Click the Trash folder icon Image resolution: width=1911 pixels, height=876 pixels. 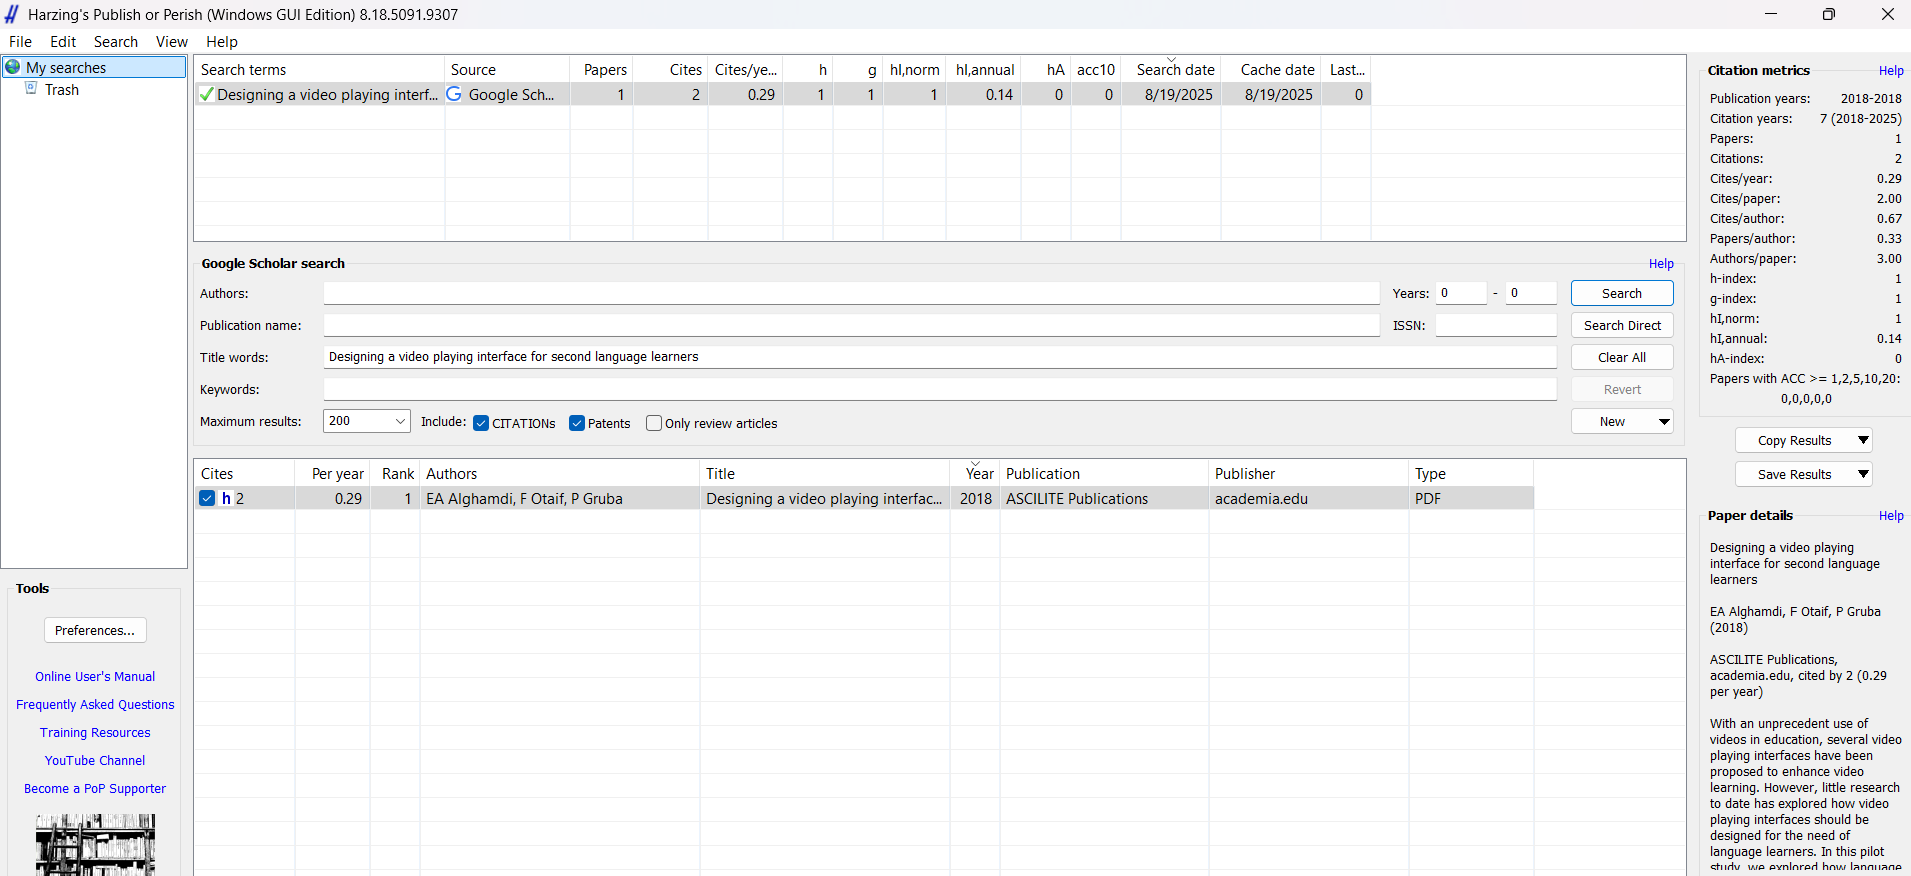[x=31, y=88]
